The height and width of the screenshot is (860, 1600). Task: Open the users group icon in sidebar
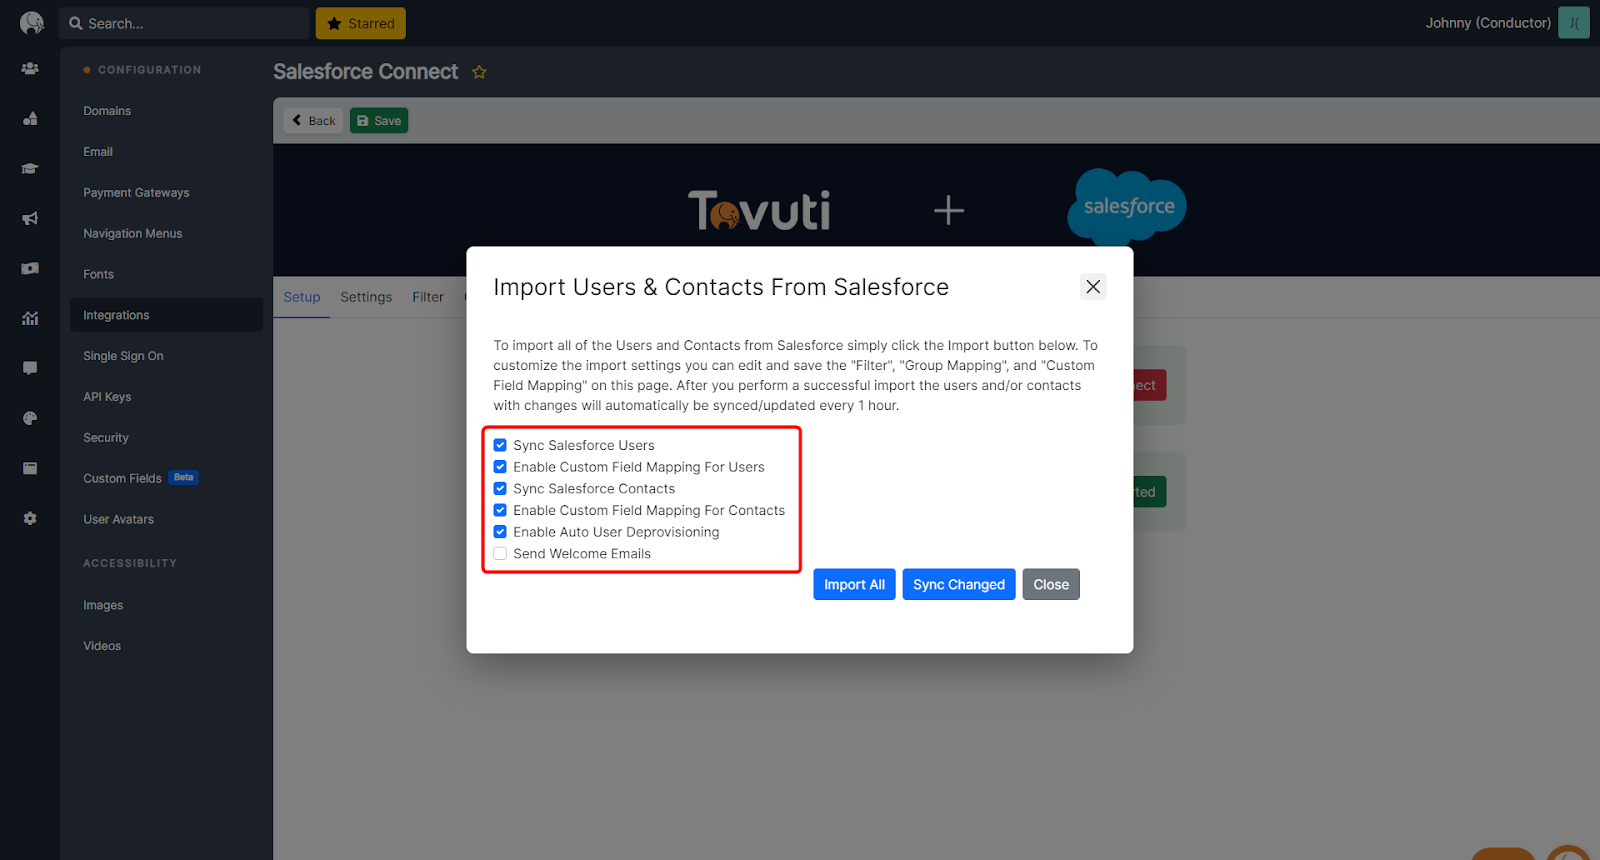point(30,69)
